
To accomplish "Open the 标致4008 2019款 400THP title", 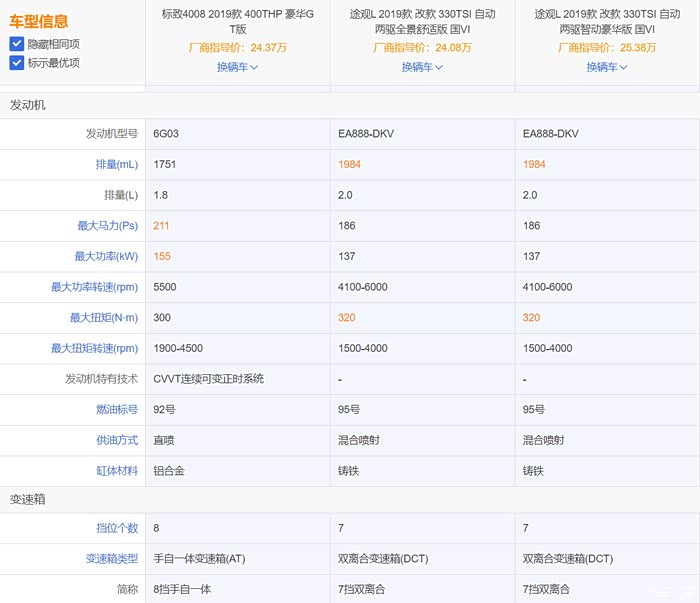I will [x=237, y=22].
